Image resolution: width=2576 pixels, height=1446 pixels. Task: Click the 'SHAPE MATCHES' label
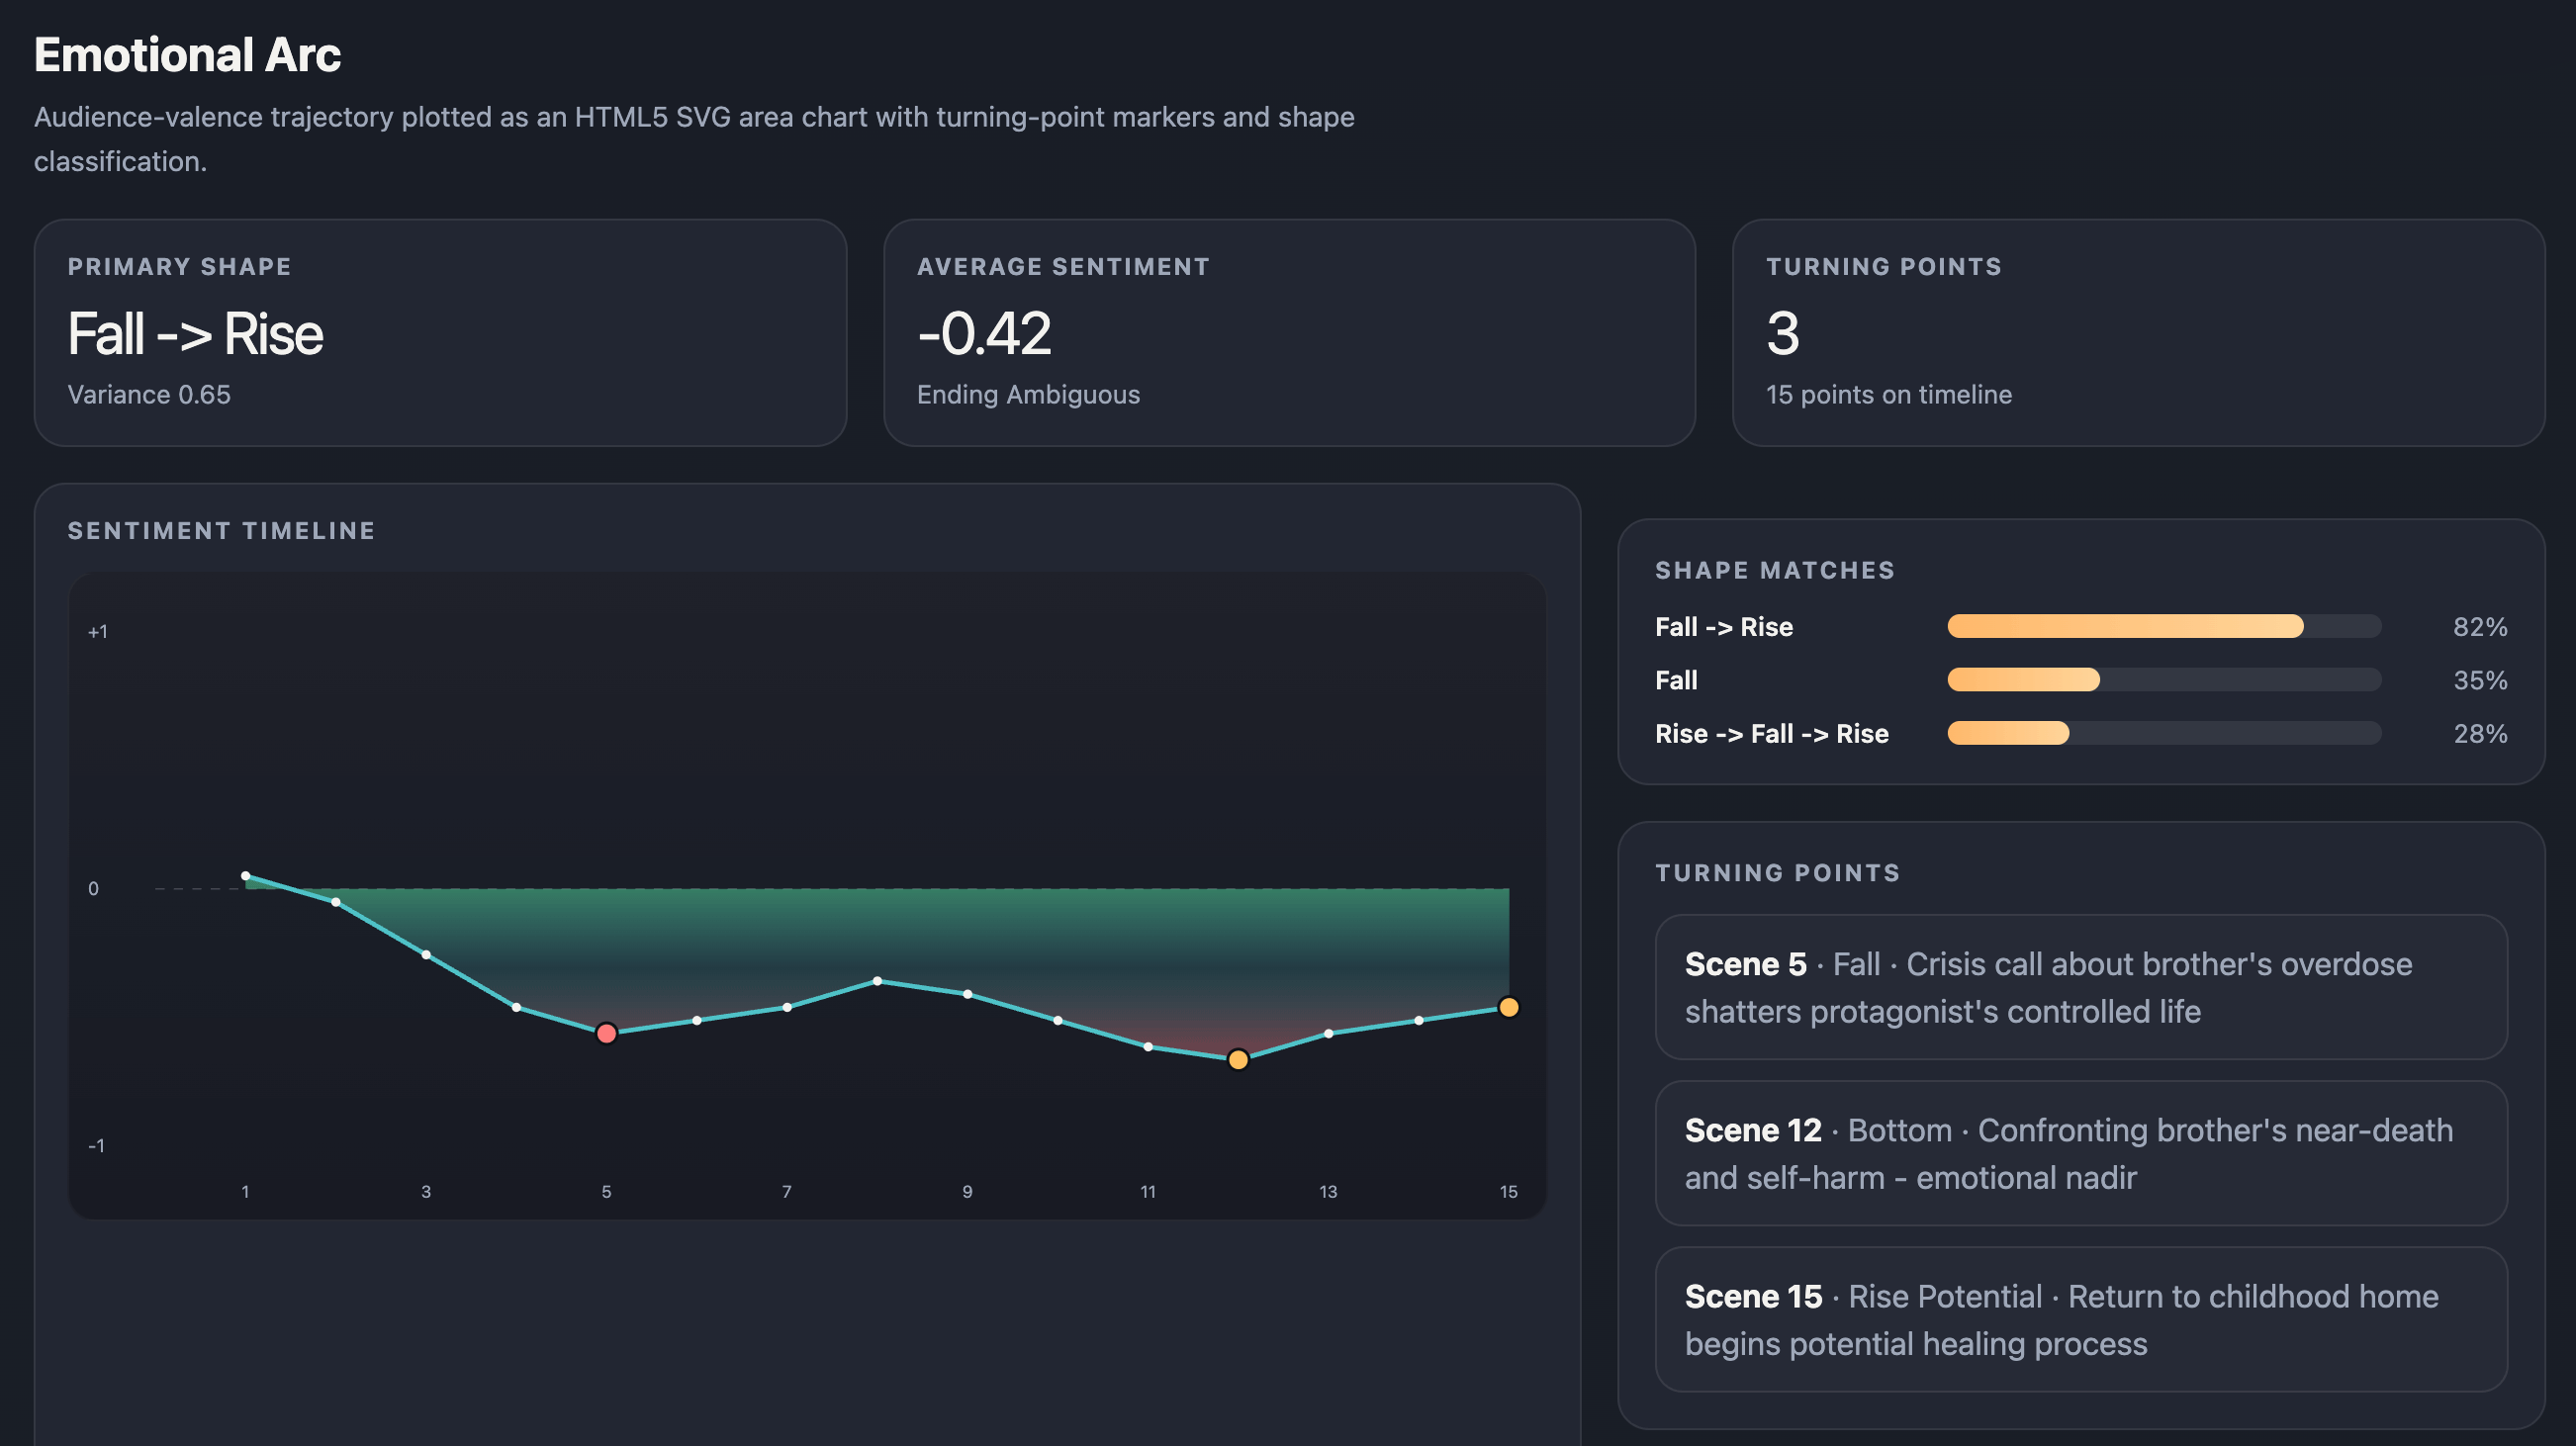1775,570
